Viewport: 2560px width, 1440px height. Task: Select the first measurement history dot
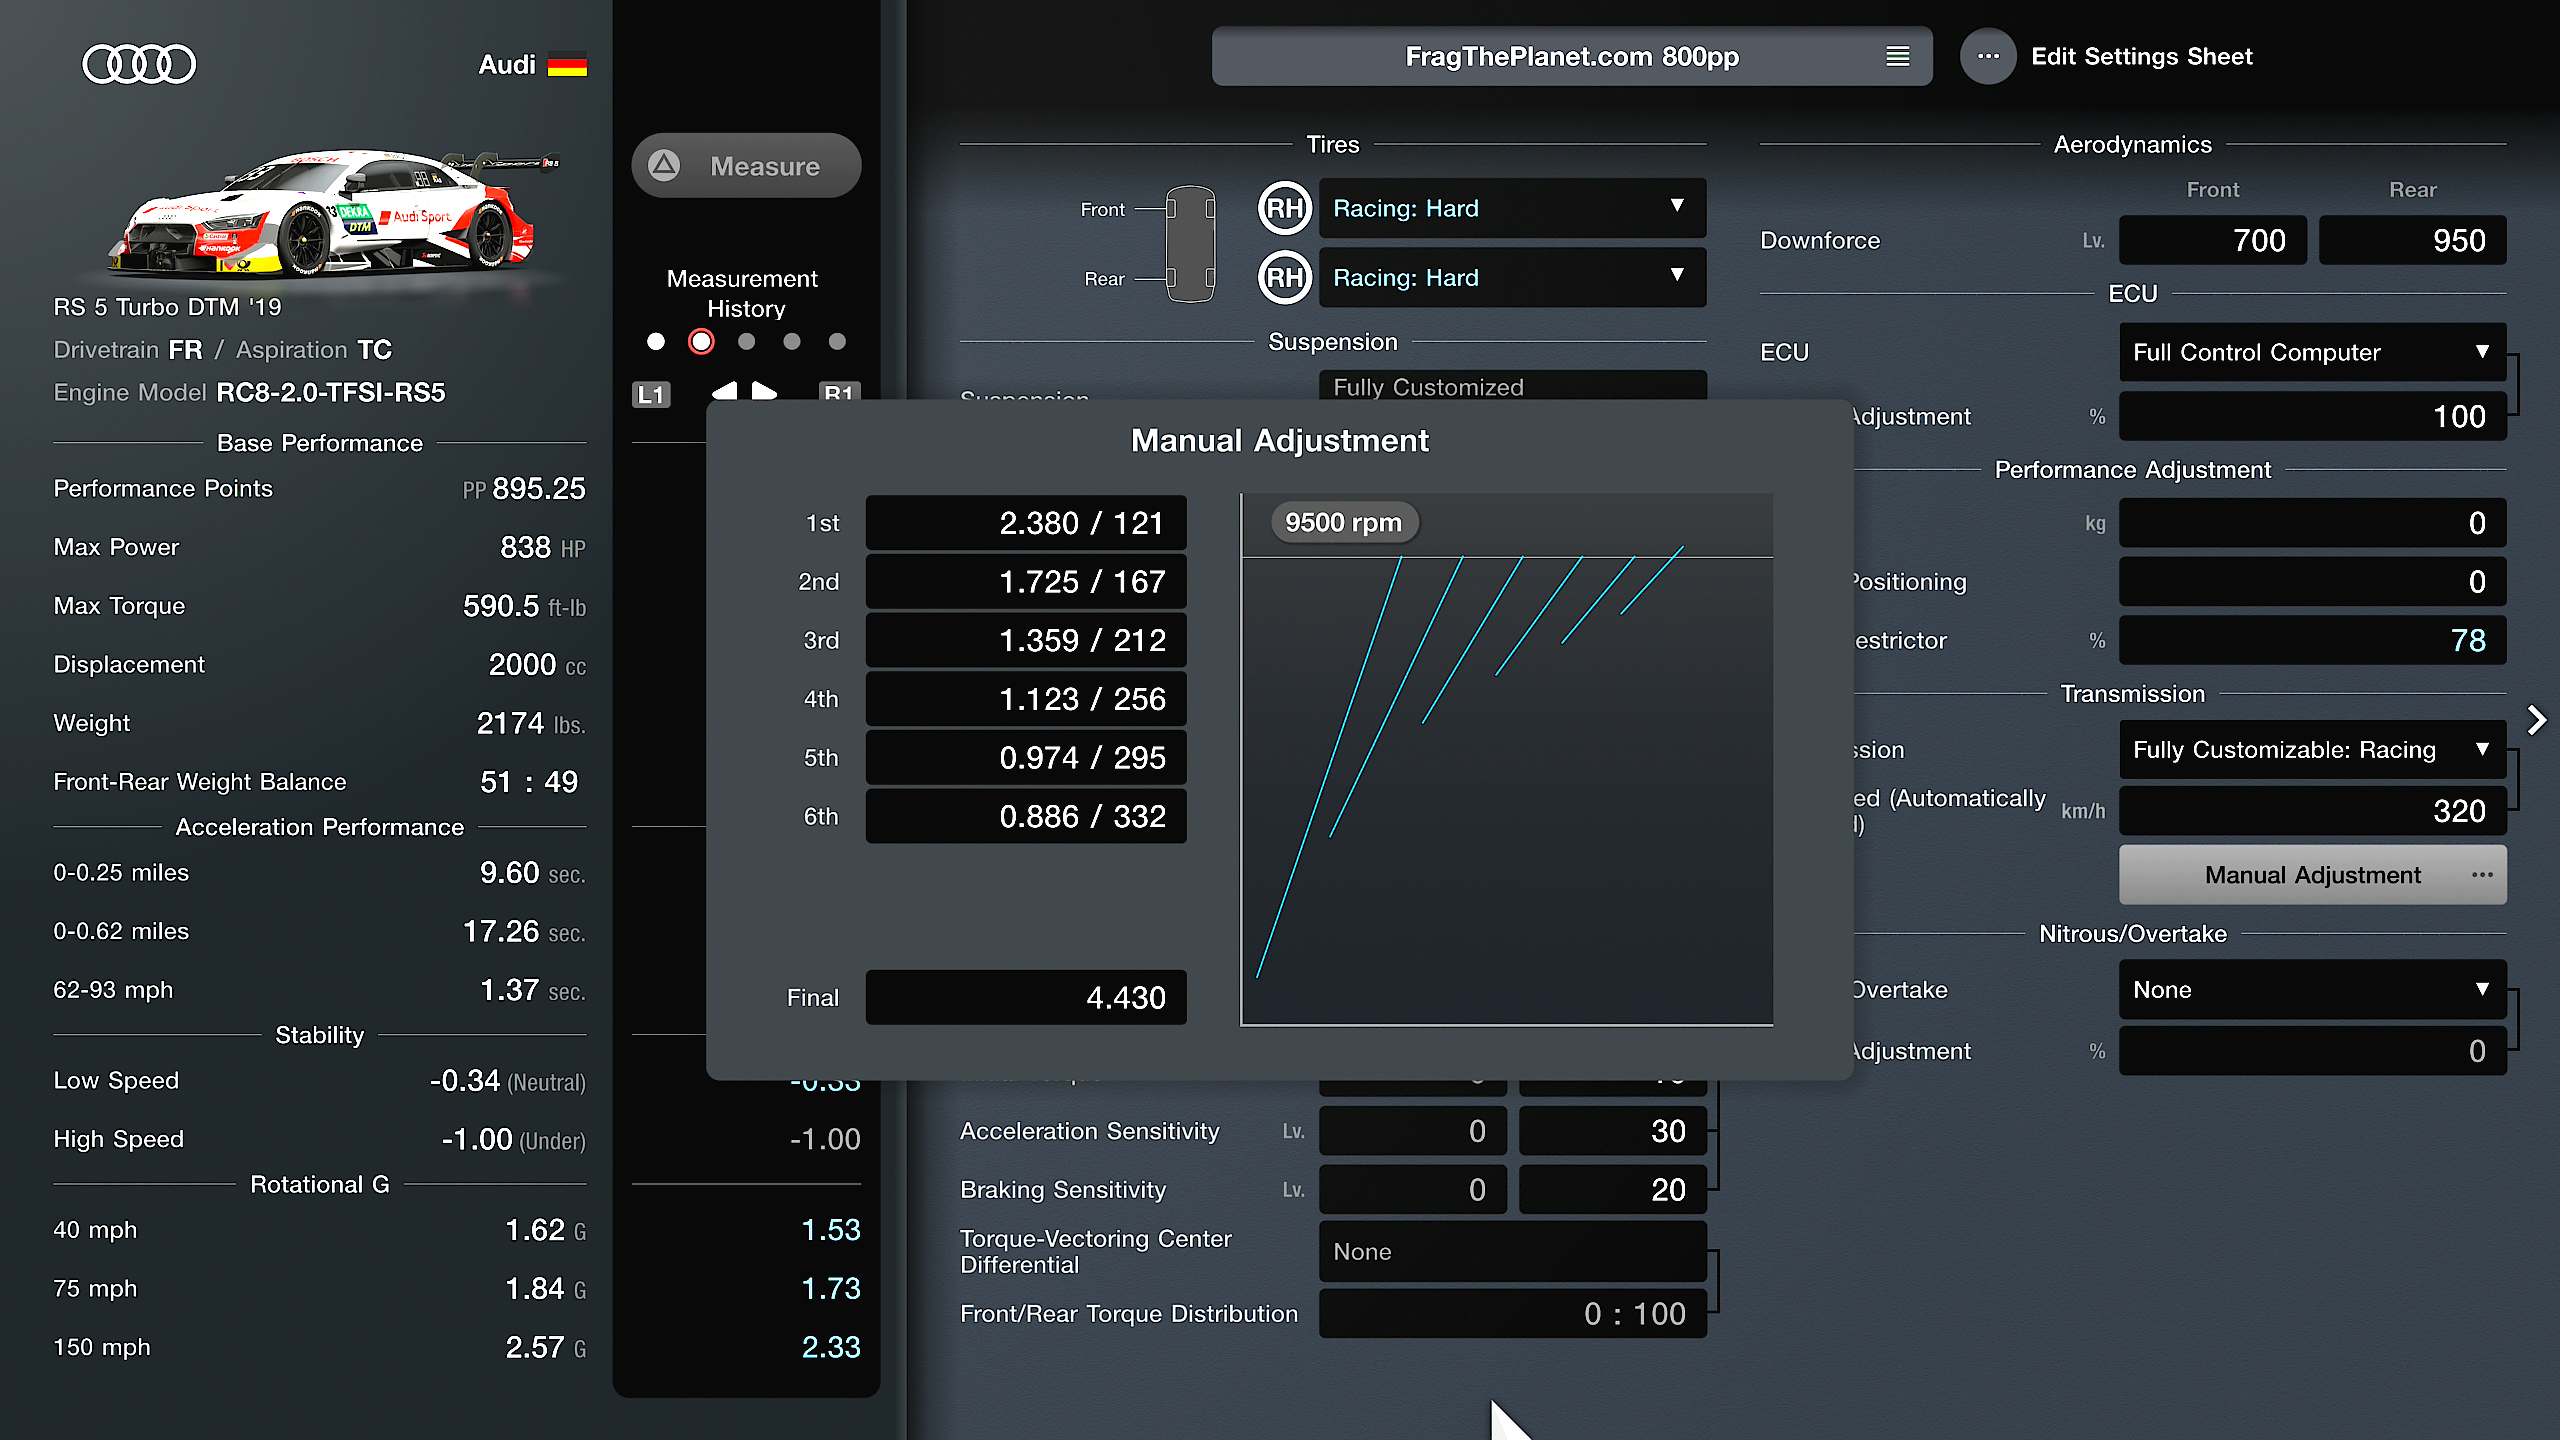pyautogui.click(x=656, y=342)
